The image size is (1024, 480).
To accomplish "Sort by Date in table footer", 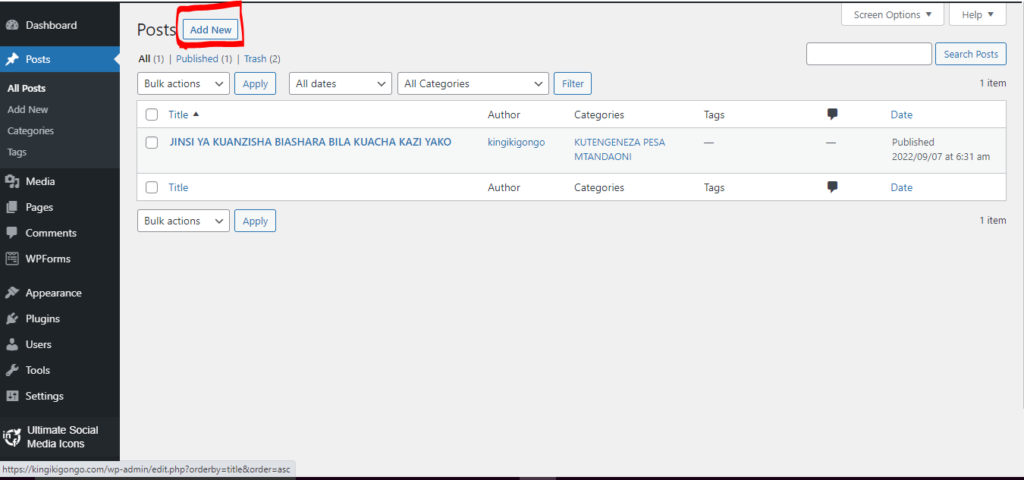I will pos(901,187).
